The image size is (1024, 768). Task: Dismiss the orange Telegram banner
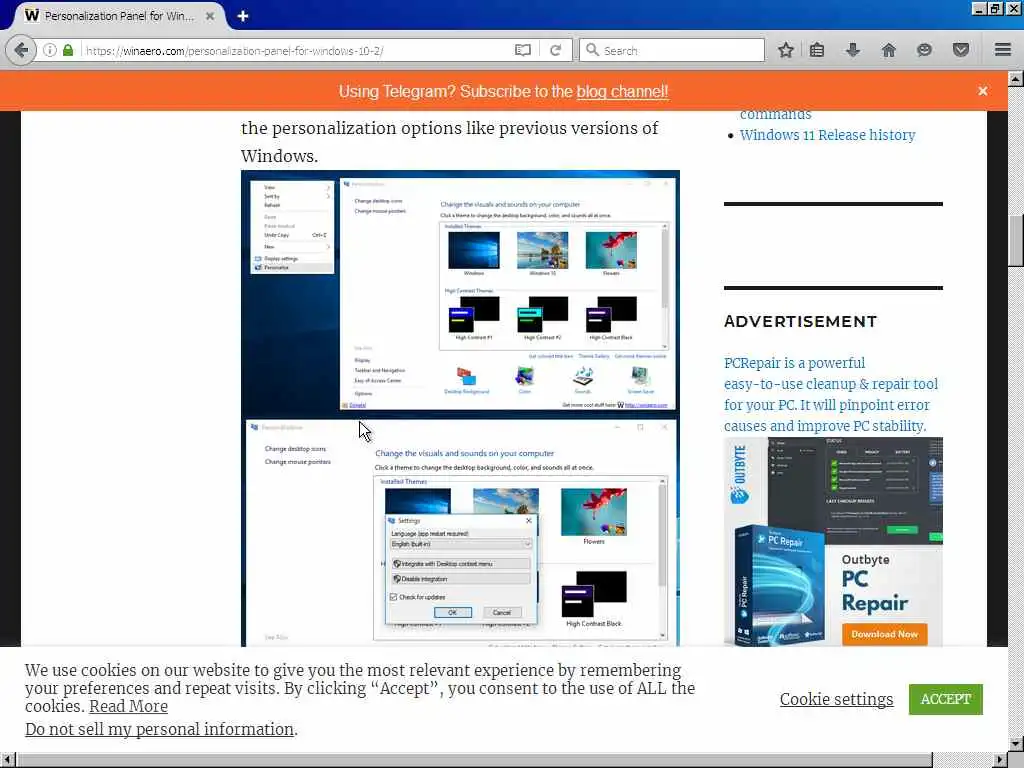tap(983, 91)
